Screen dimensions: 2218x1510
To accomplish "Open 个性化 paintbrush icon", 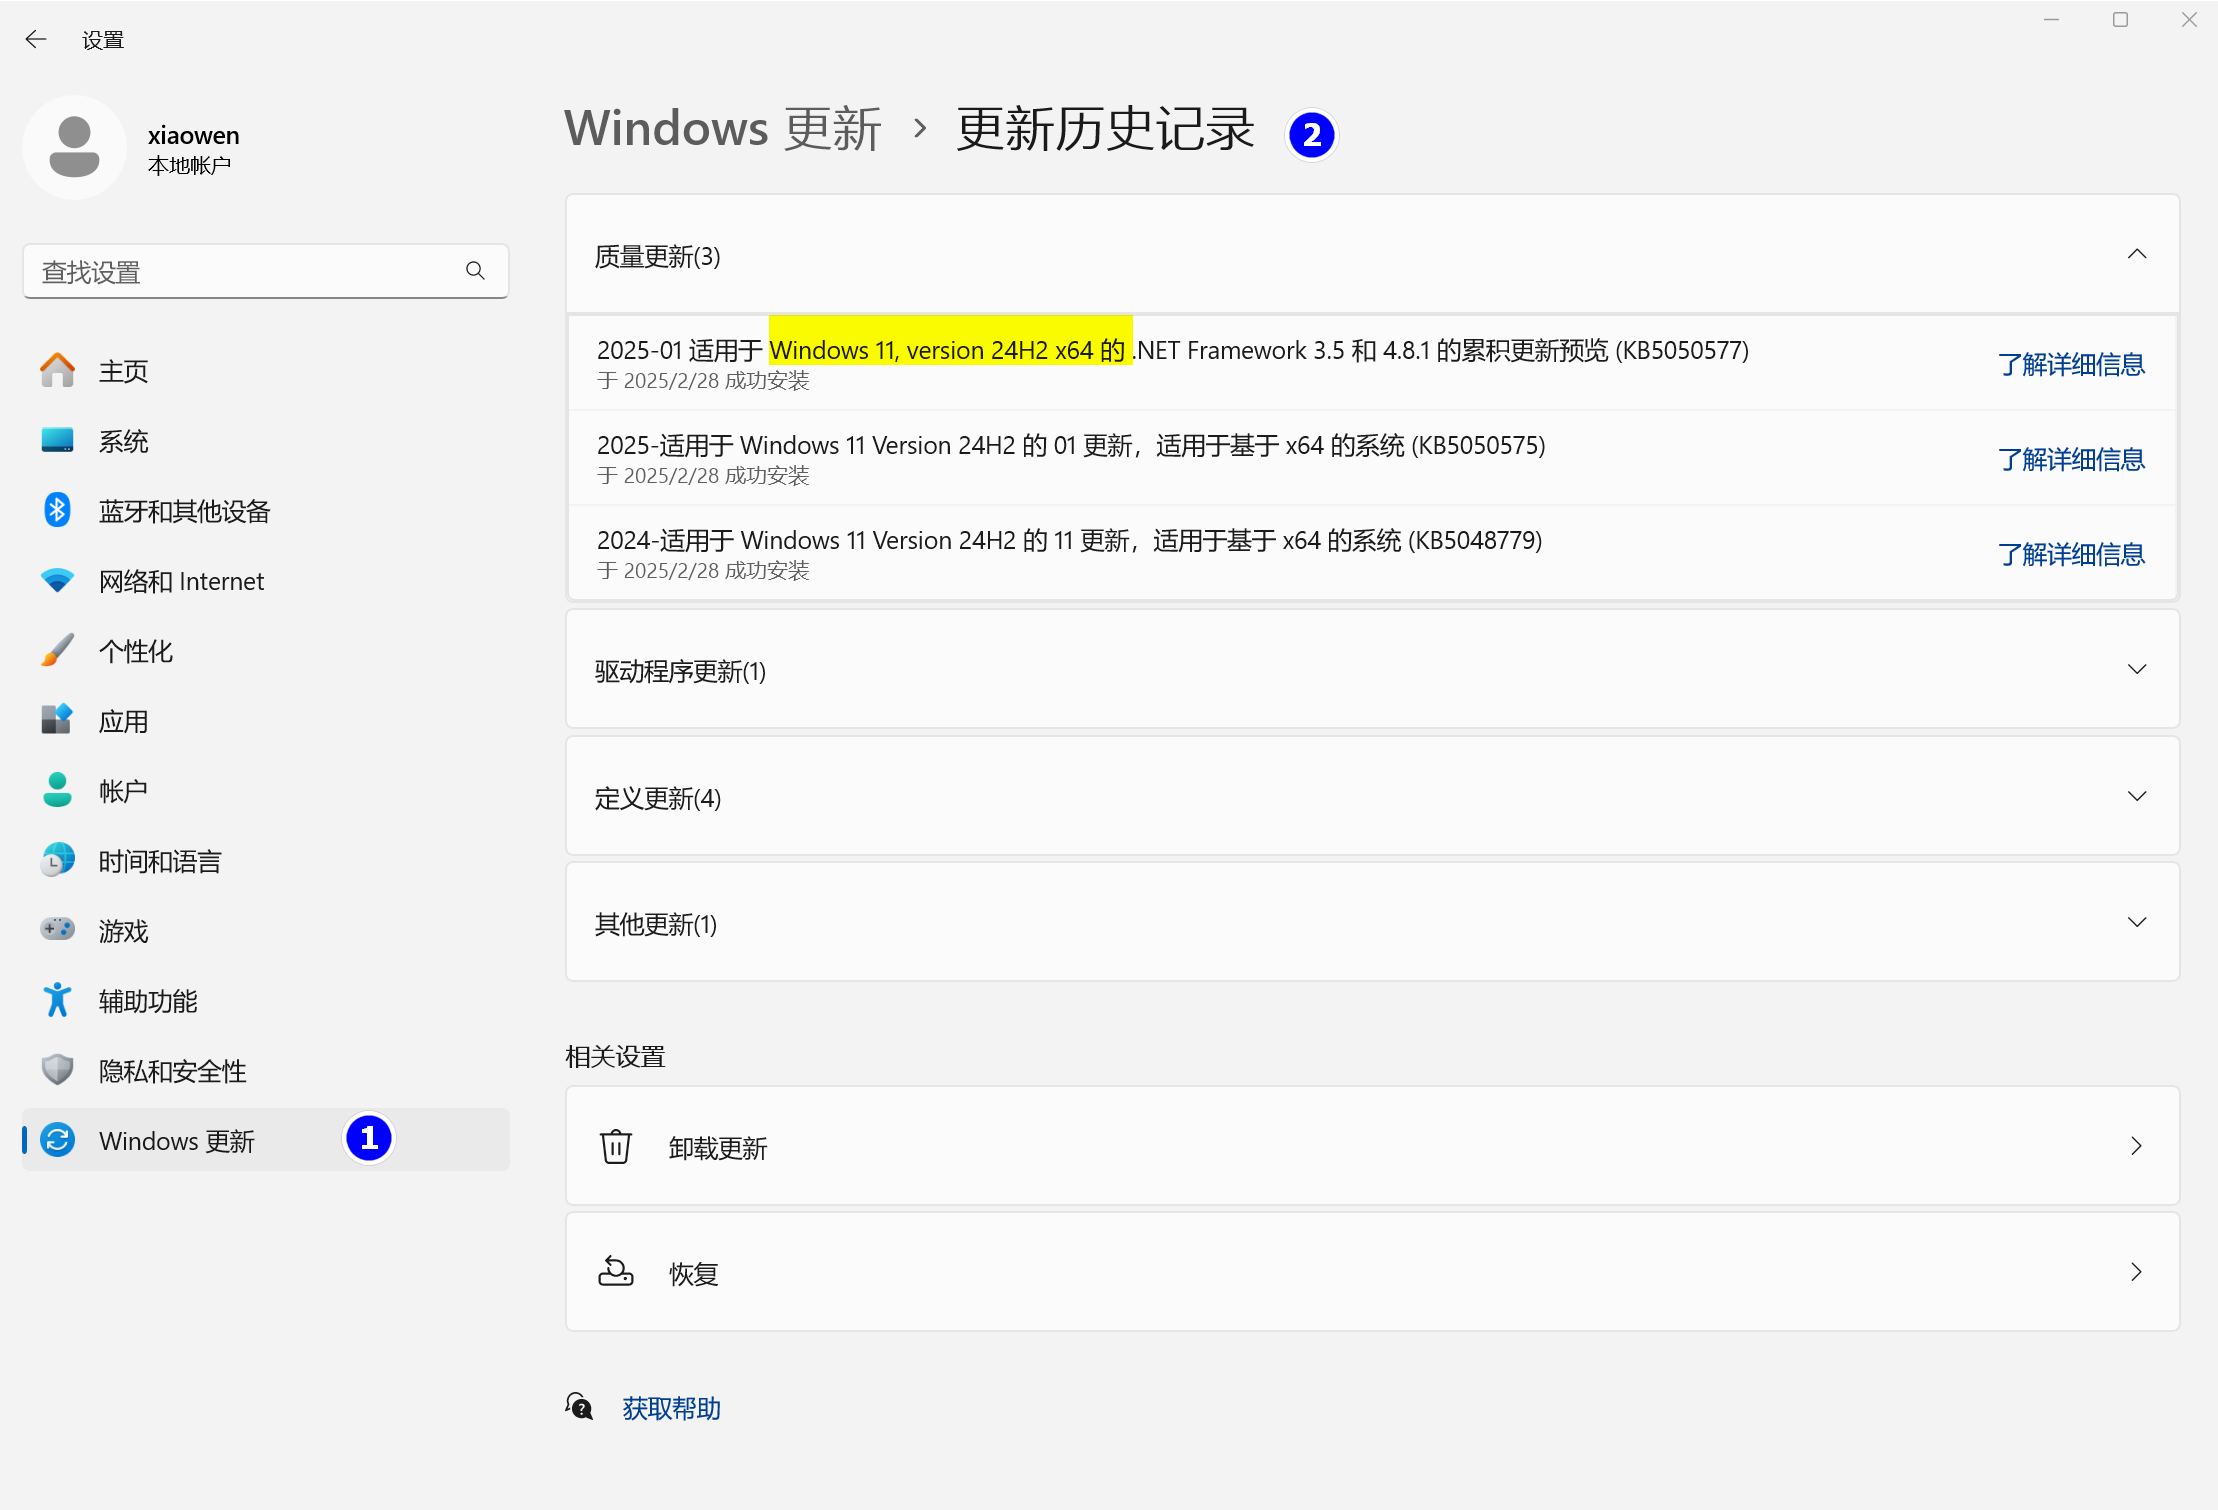I will point(57,650).
